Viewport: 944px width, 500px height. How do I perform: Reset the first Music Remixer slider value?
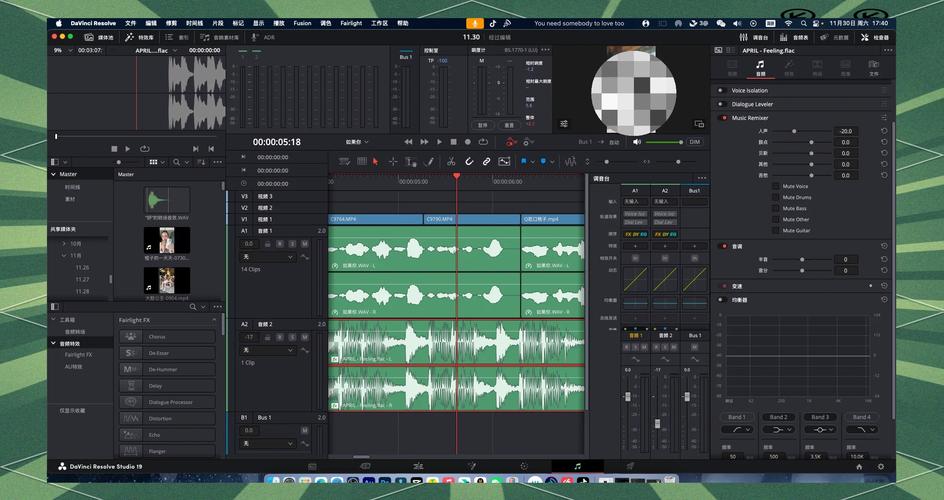tap(883, 131)
